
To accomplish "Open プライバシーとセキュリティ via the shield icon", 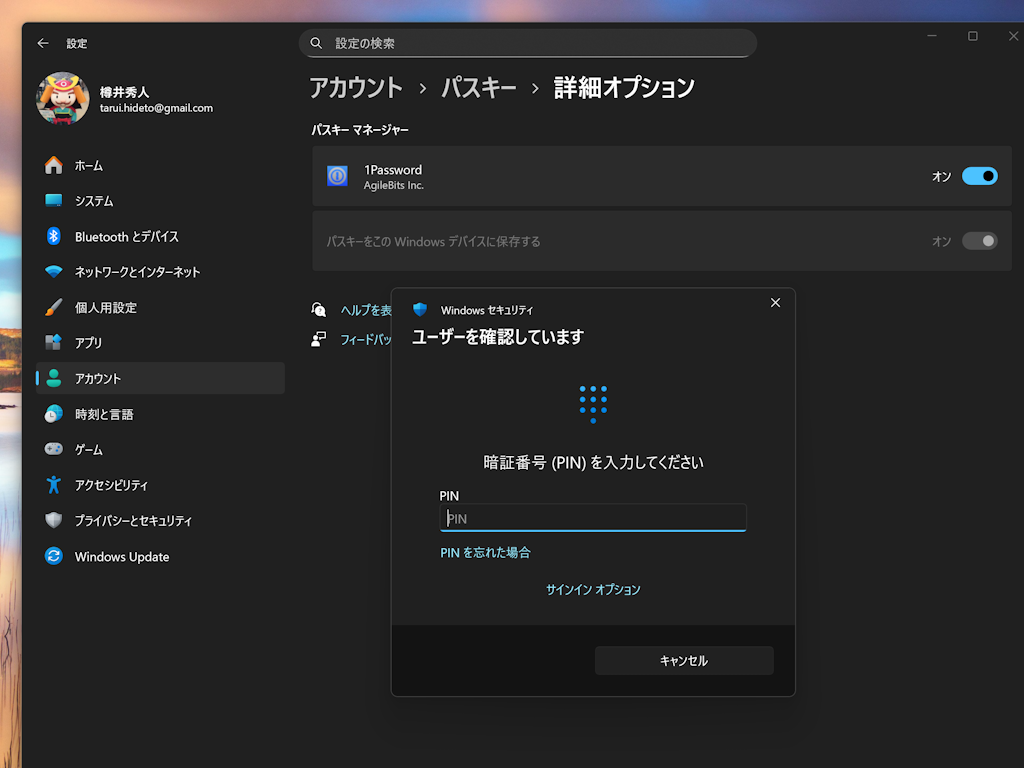I will [x=54, y=520].
